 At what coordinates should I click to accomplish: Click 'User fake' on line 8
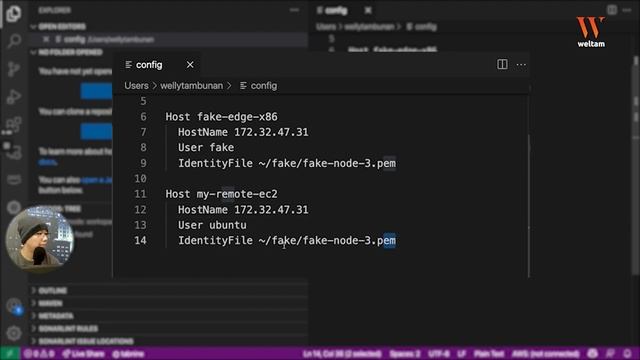tap(206, 147)
